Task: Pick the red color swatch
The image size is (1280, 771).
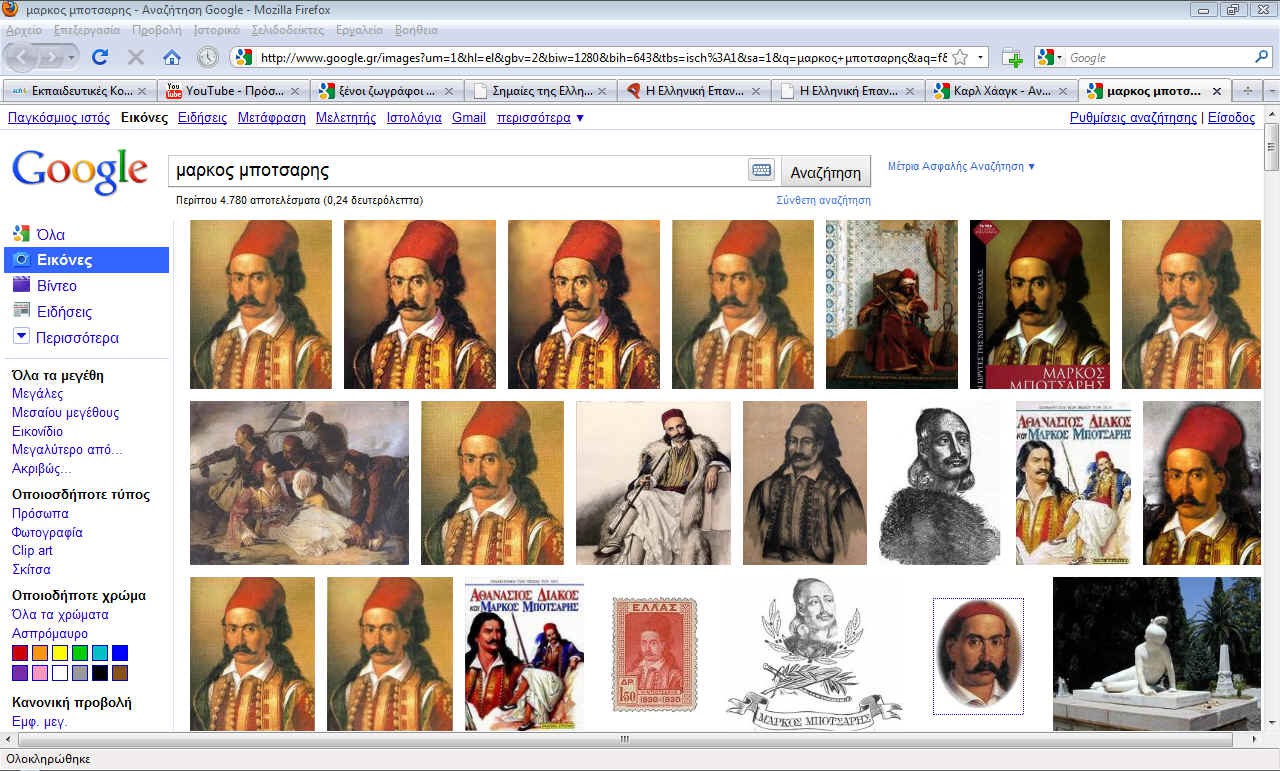Action: (x=20, y=653)
